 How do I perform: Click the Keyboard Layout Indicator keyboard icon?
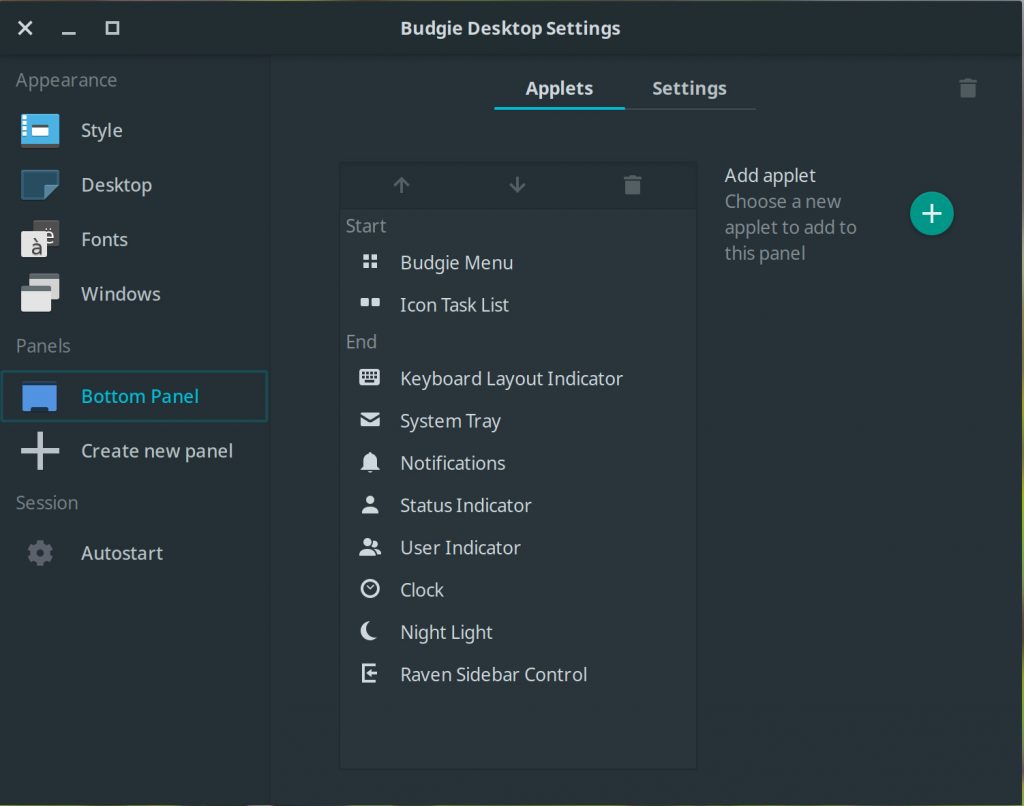[x=370, y=377]
